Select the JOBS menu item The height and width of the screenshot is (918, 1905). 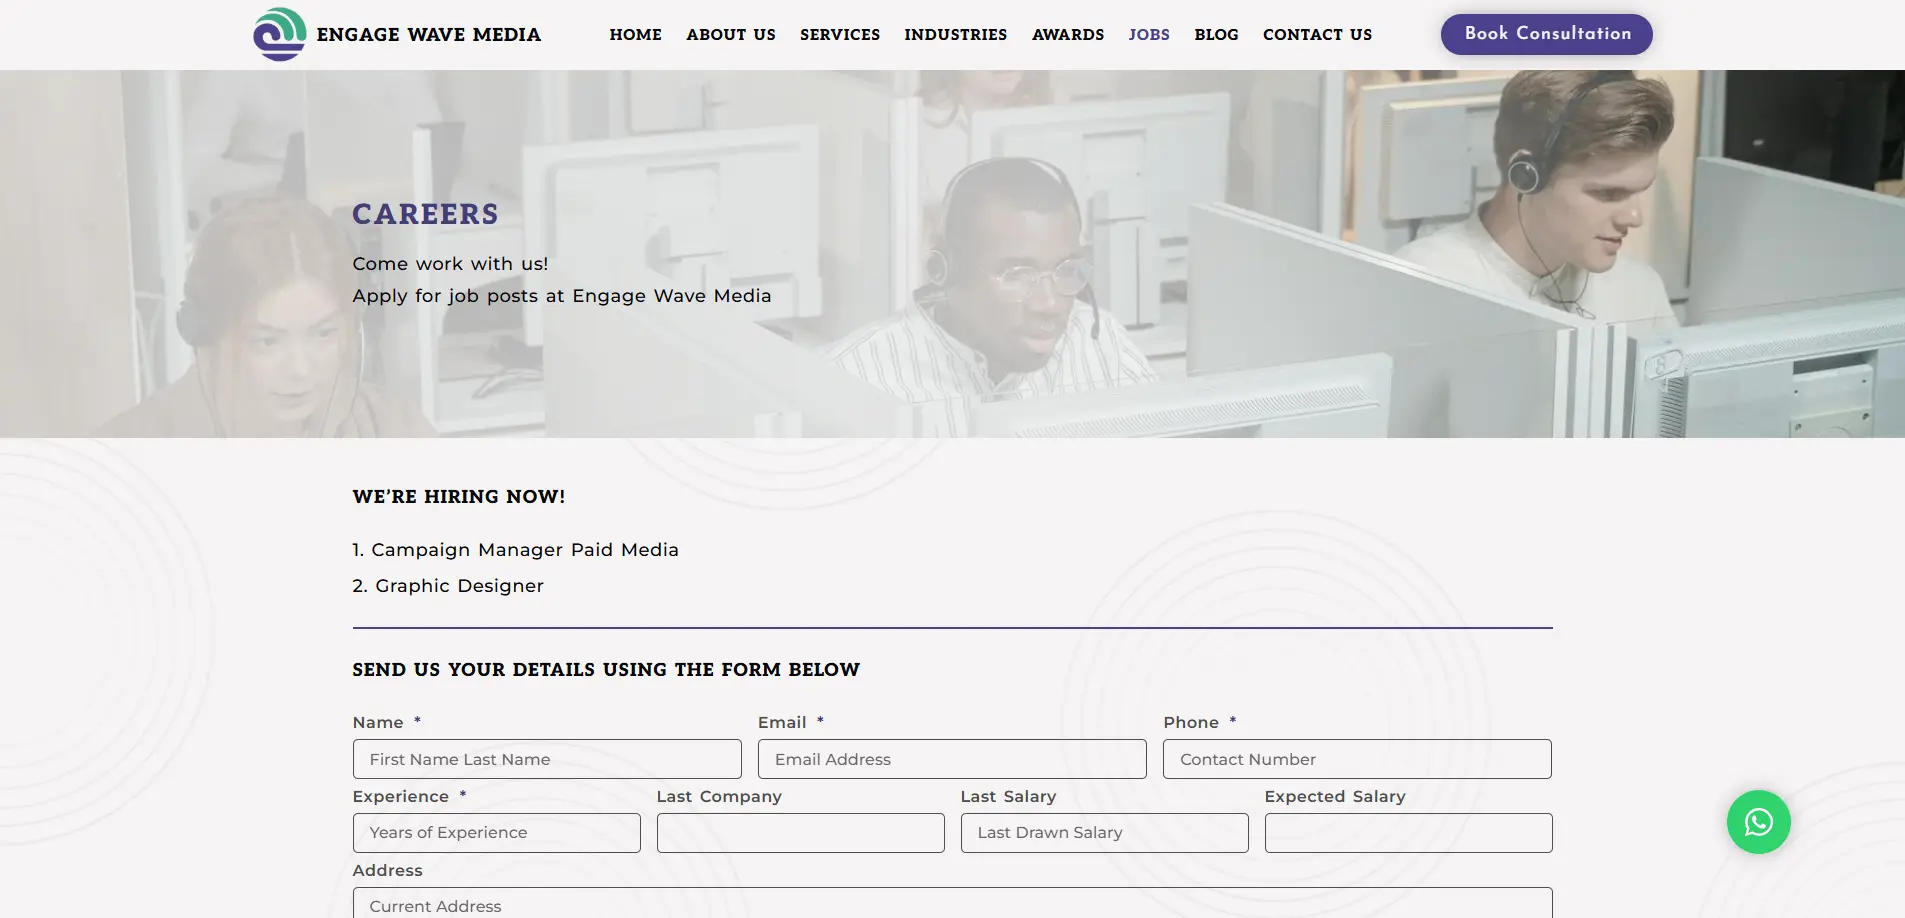tap(1149, 35)
